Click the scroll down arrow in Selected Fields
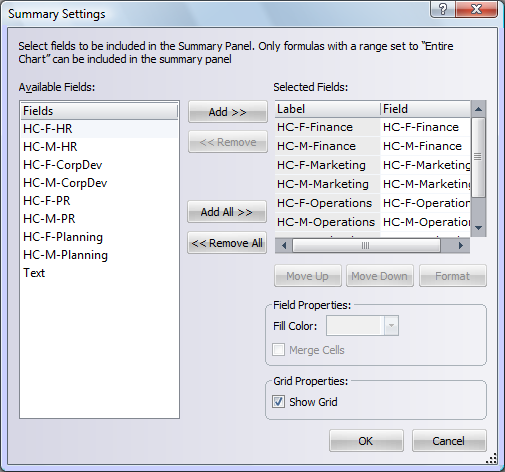The image size is (505, 472). coord(478,228)
